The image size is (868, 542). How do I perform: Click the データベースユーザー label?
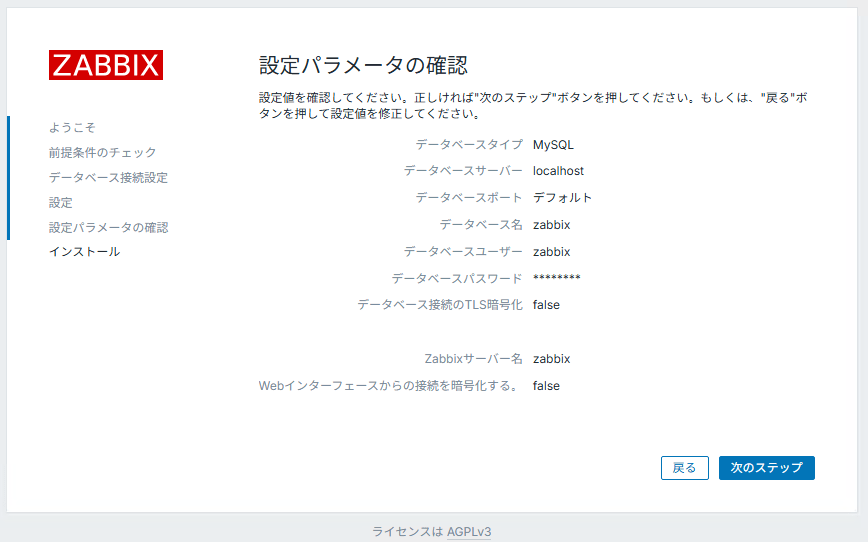coord(462,252)
